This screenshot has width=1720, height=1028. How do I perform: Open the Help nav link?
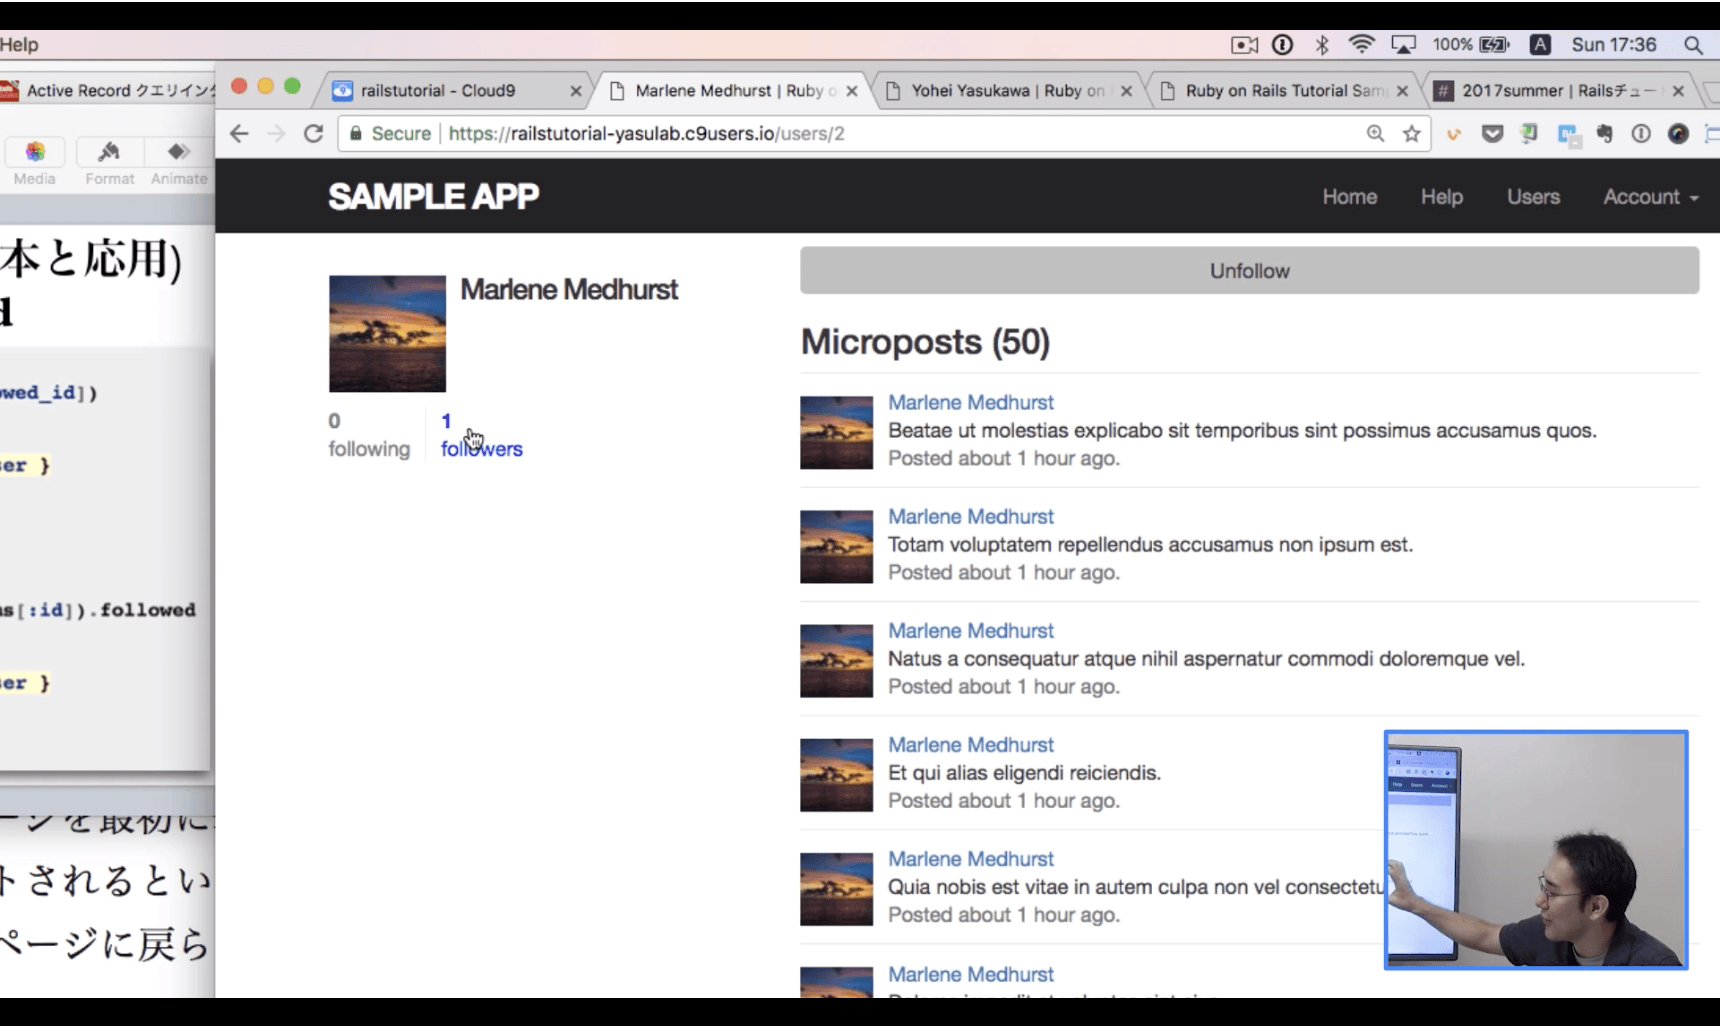click(1441, 197)
